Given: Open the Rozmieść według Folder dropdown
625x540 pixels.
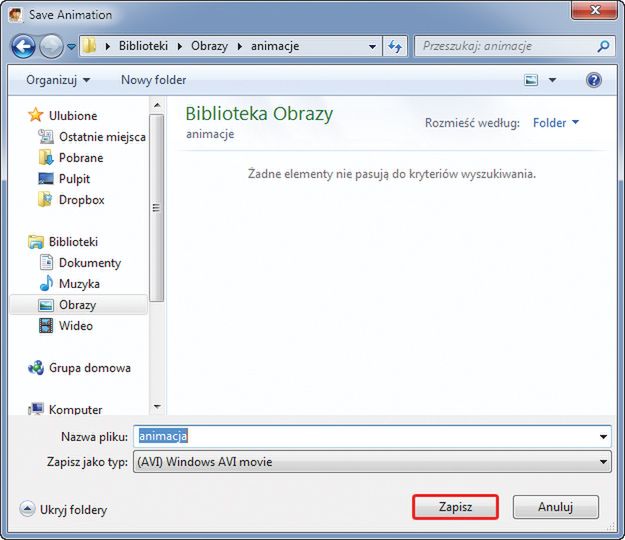Looking at the screenshot, I should click(x=556, y=123).
